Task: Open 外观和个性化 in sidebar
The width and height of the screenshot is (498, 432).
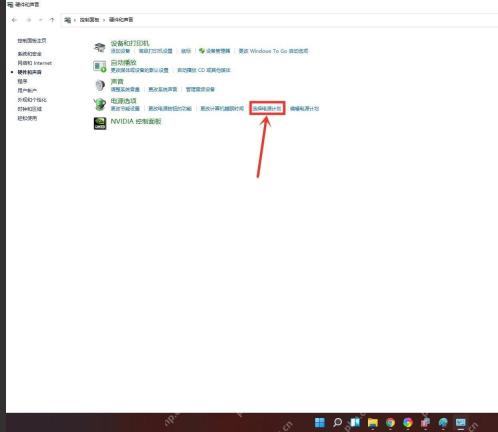Action: (x=32, y=100)
